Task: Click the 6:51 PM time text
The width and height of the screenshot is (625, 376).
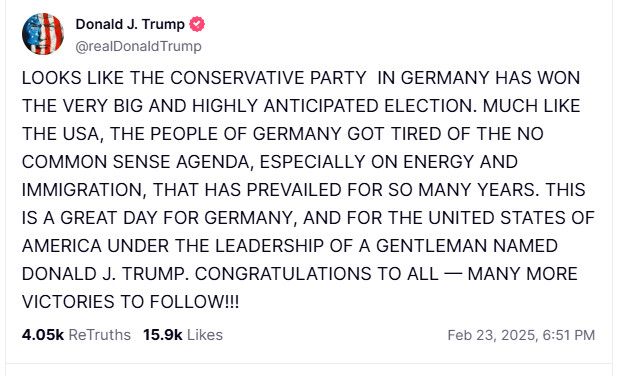Action: tap(569, 335)
